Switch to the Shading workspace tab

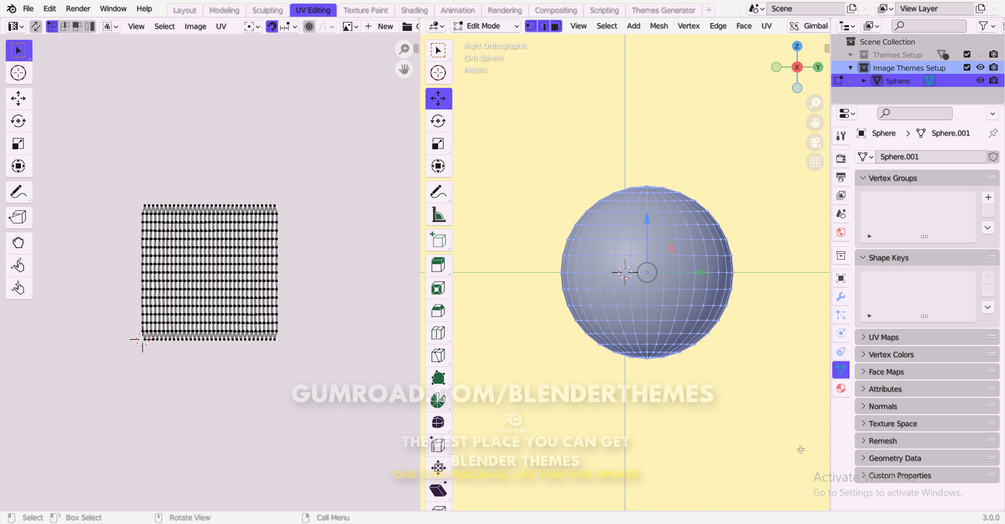coord(414,10)
